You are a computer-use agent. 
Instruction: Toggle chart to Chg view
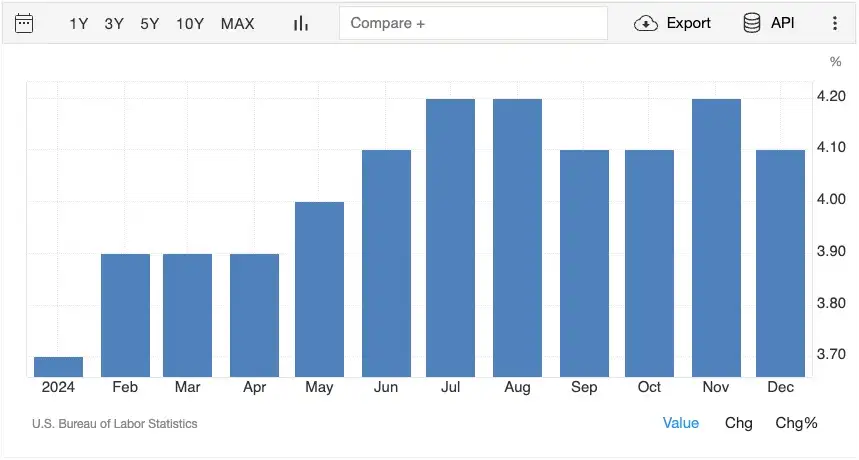738,423
